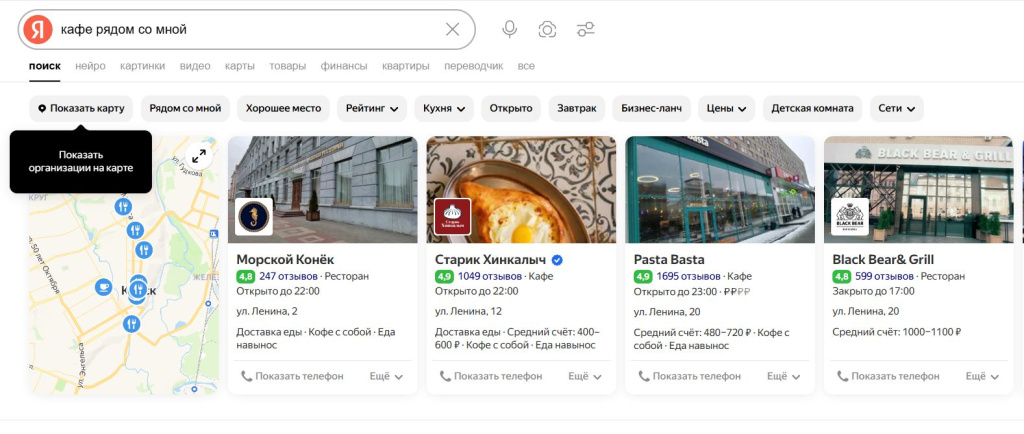Screen dimensions: 1024x434
Task: Switch to the видео tab
Action: [x=195, y=66]
